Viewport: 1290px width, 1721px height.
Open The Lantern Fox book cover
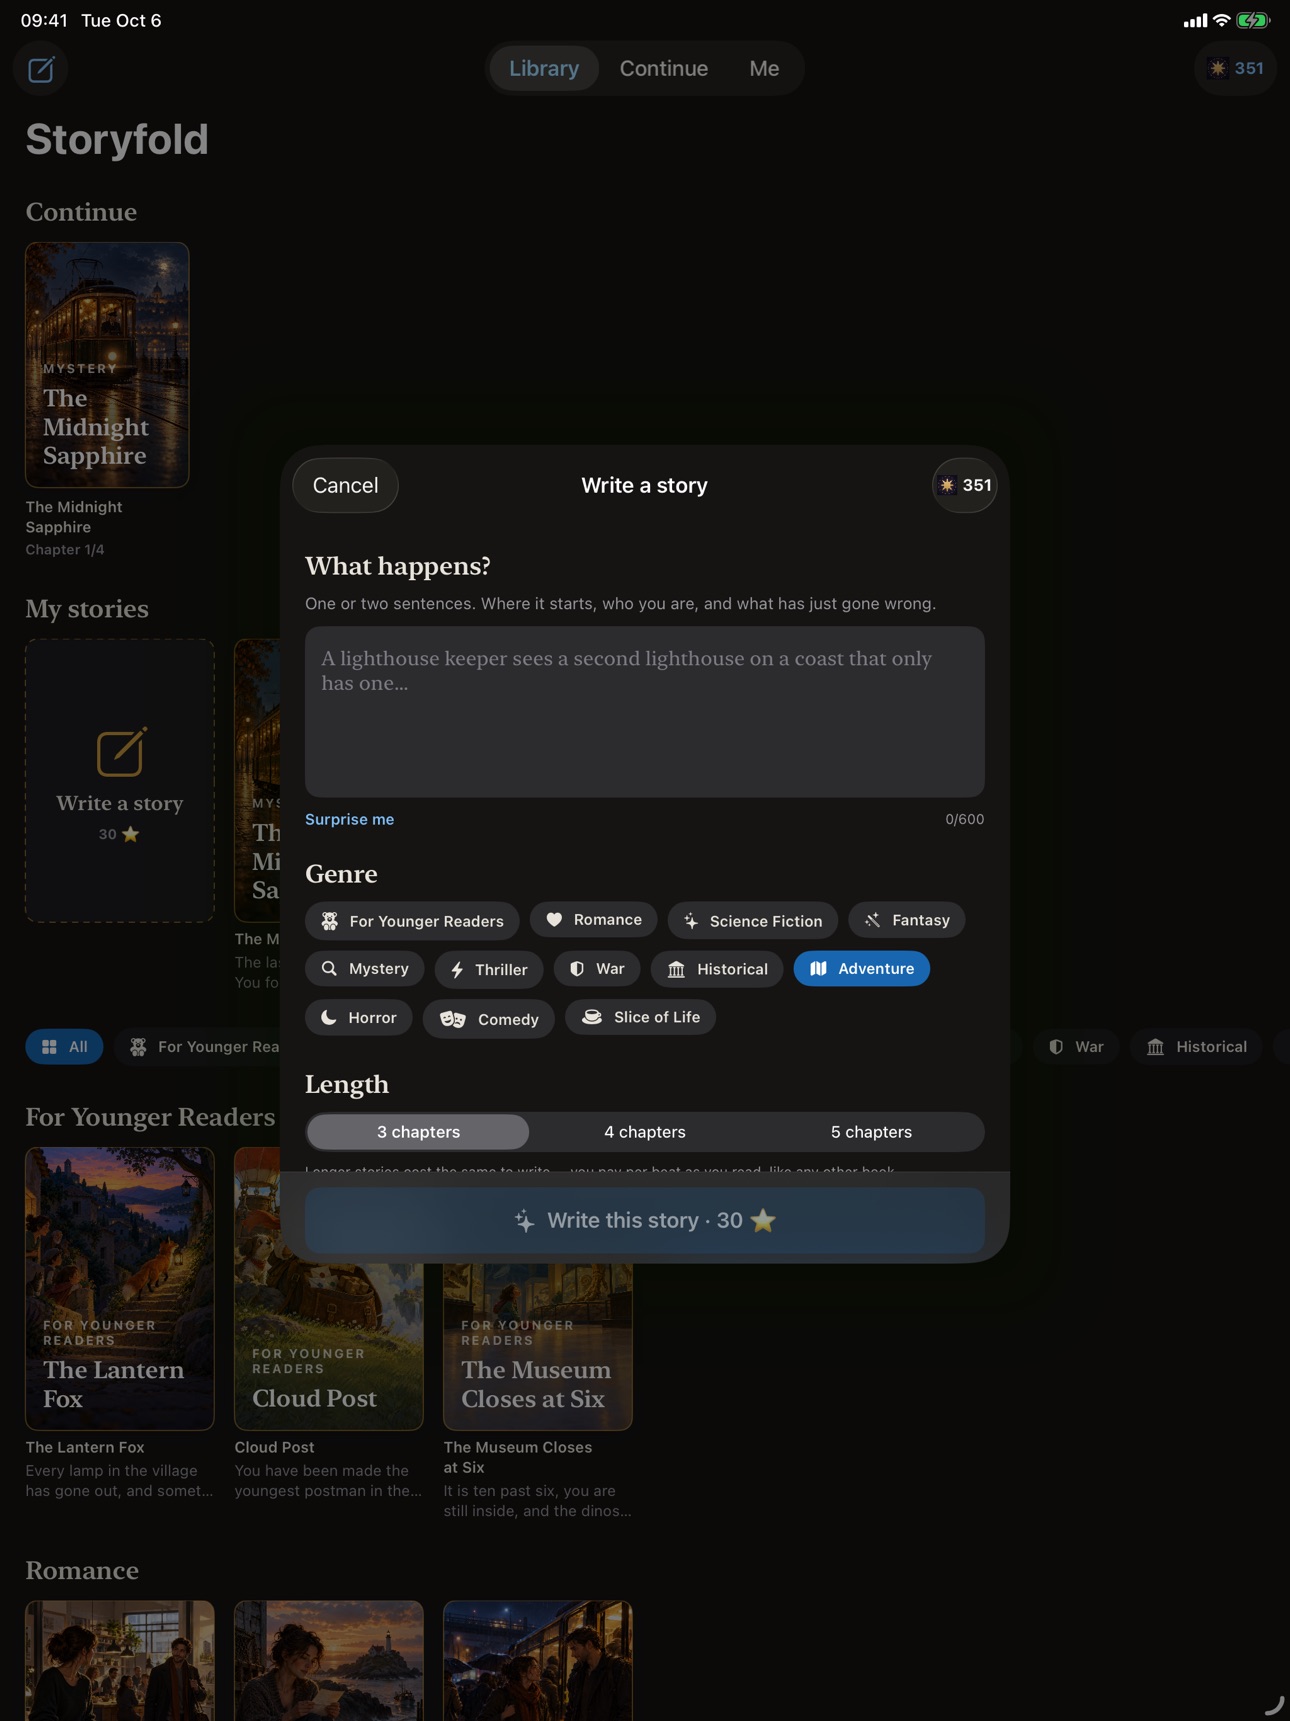tap(120, 1288)
